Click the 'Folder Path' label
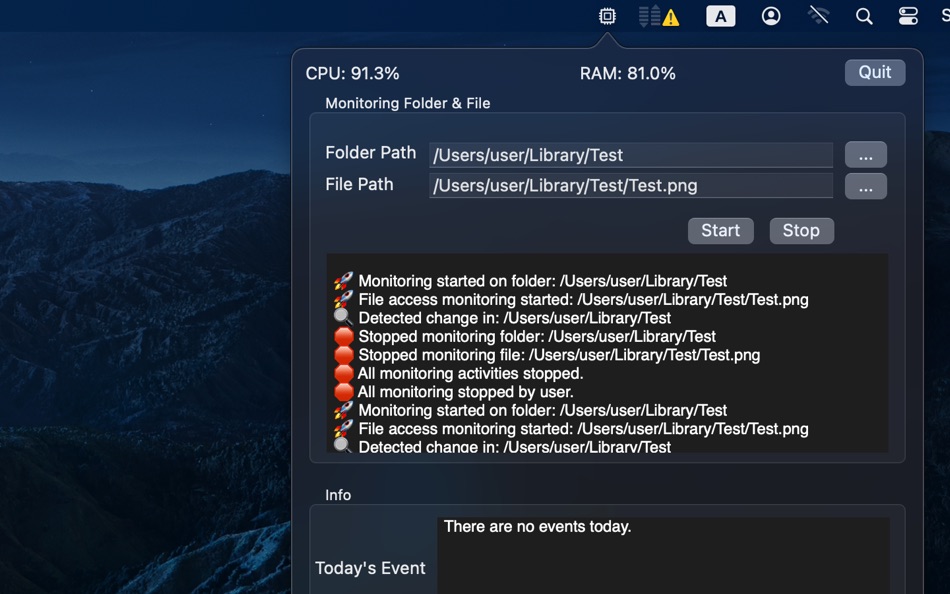 370,153
